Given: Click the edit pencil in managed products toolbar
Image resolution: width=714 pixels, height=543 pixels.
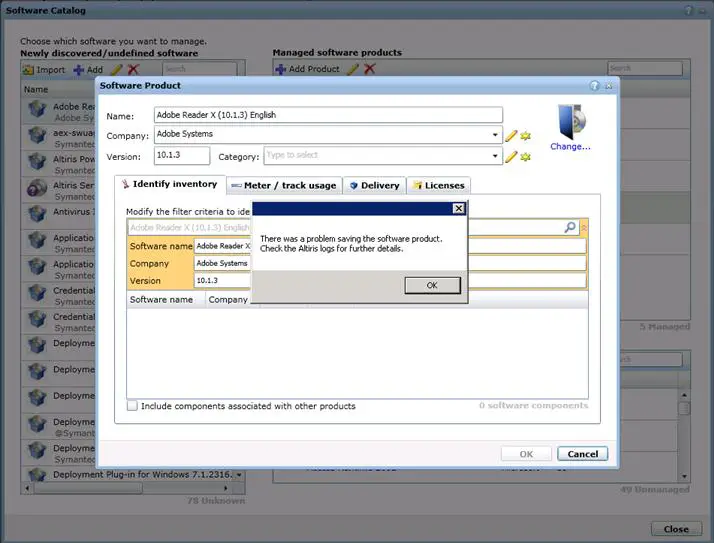Looking at the screenshot, I should click(352, 69).
